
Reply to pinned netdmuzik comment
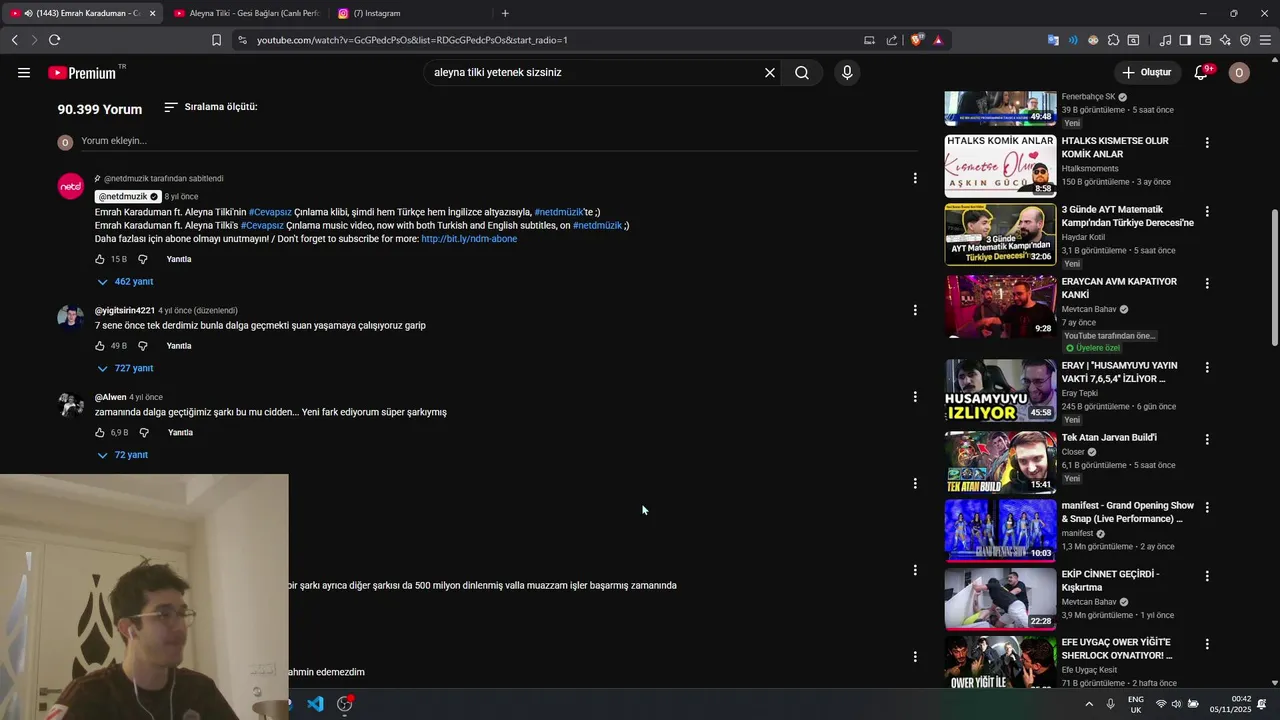pos(179,259)
